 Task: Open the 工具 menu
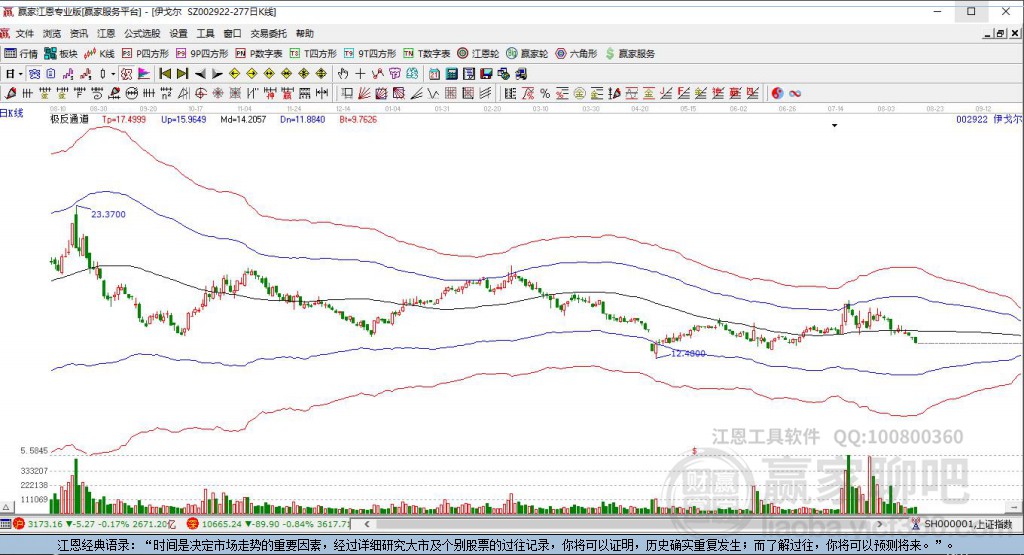click(205, 33)
